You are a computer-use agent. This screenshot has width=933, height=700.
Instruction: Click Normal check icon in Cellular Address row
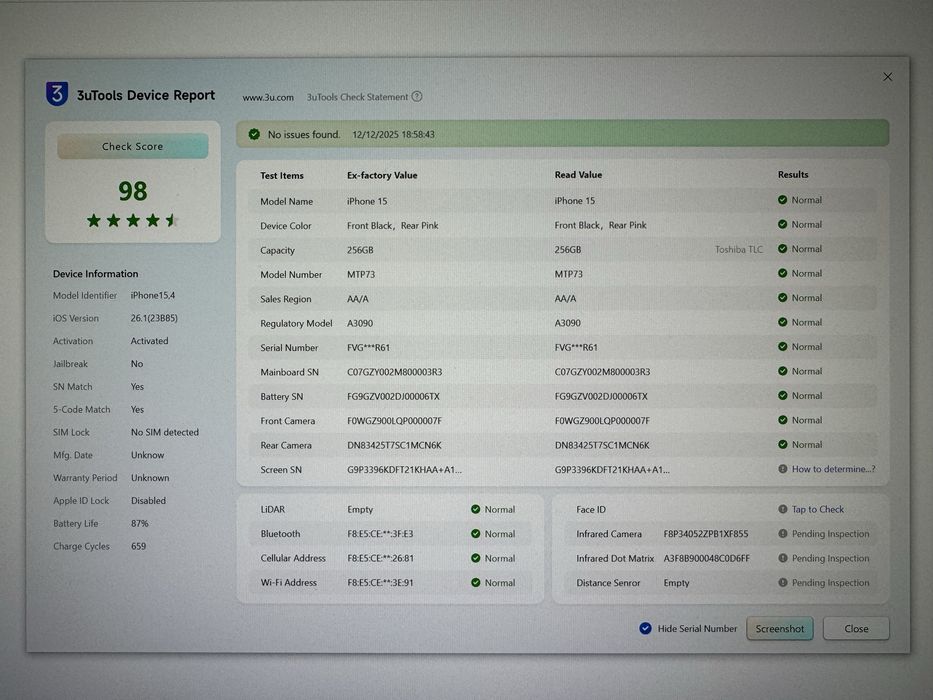point(475,558)
